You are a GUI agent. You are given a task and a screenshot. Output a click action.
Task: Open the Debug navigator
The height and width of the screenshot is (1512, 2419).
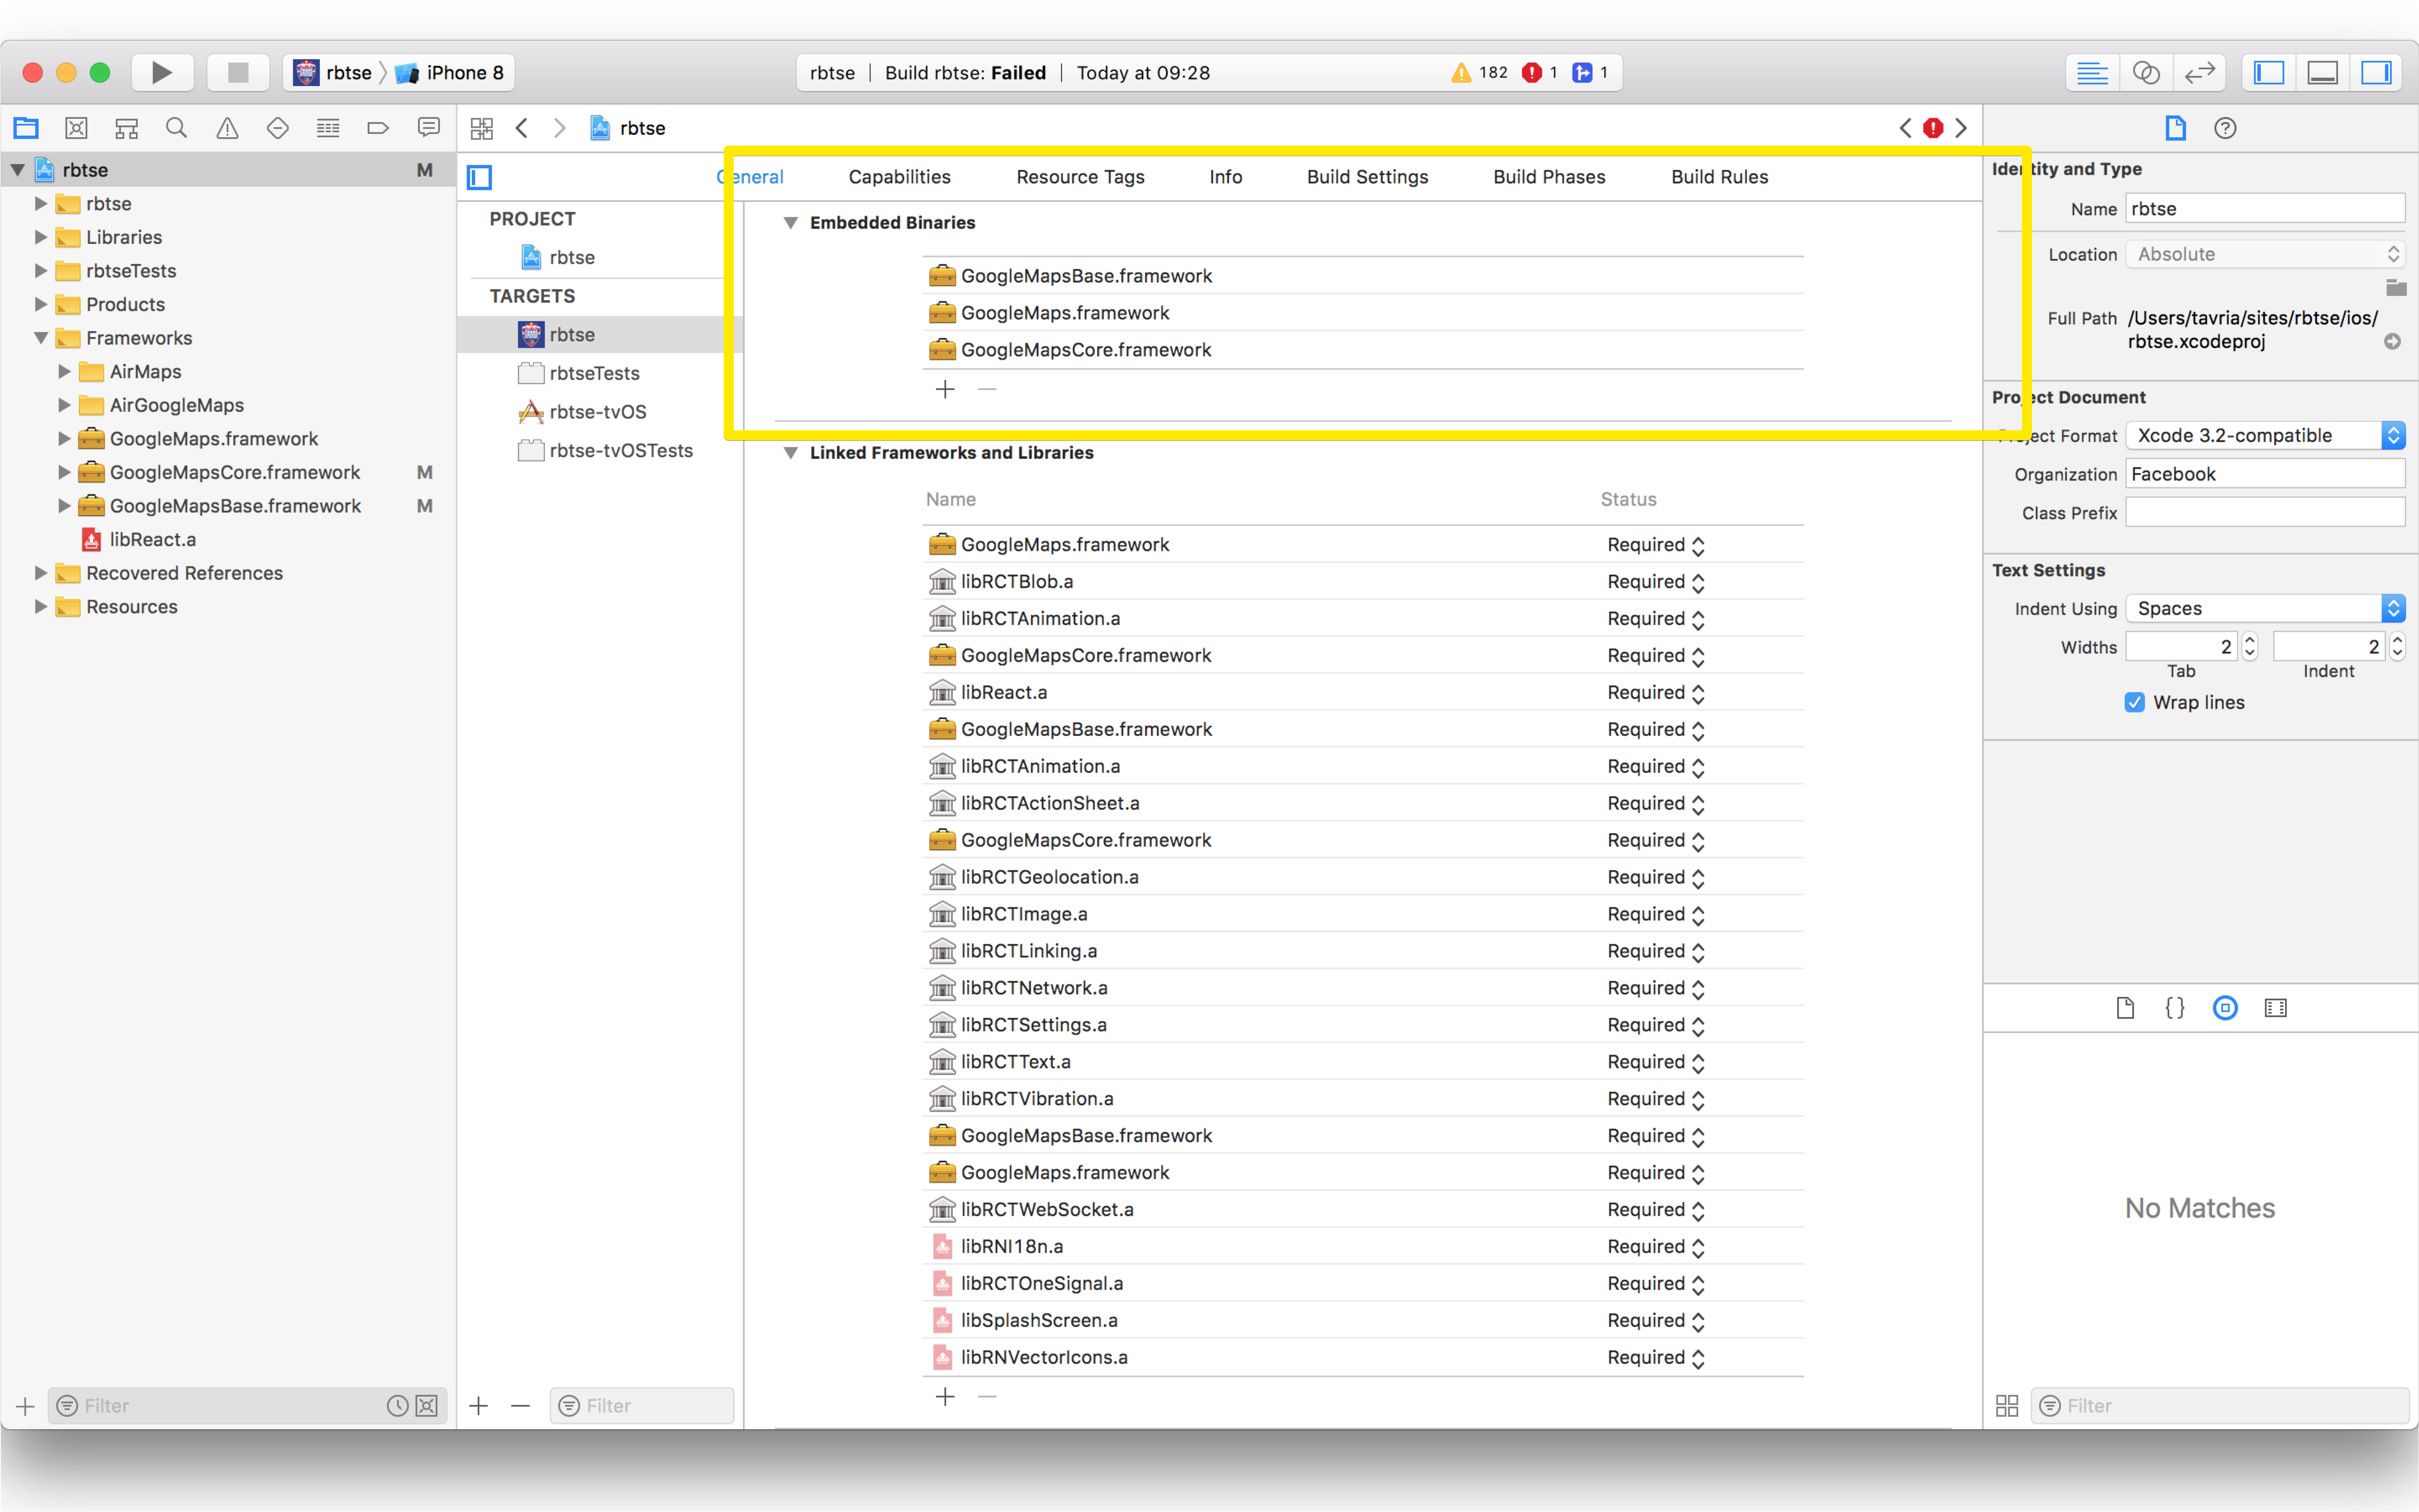pyautogui.click(x=327, y=128)
